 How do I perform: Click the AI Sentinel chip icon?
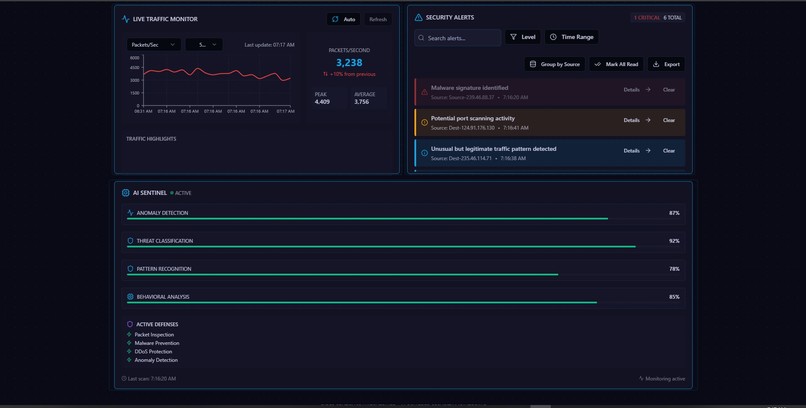(x=125, y=193)
